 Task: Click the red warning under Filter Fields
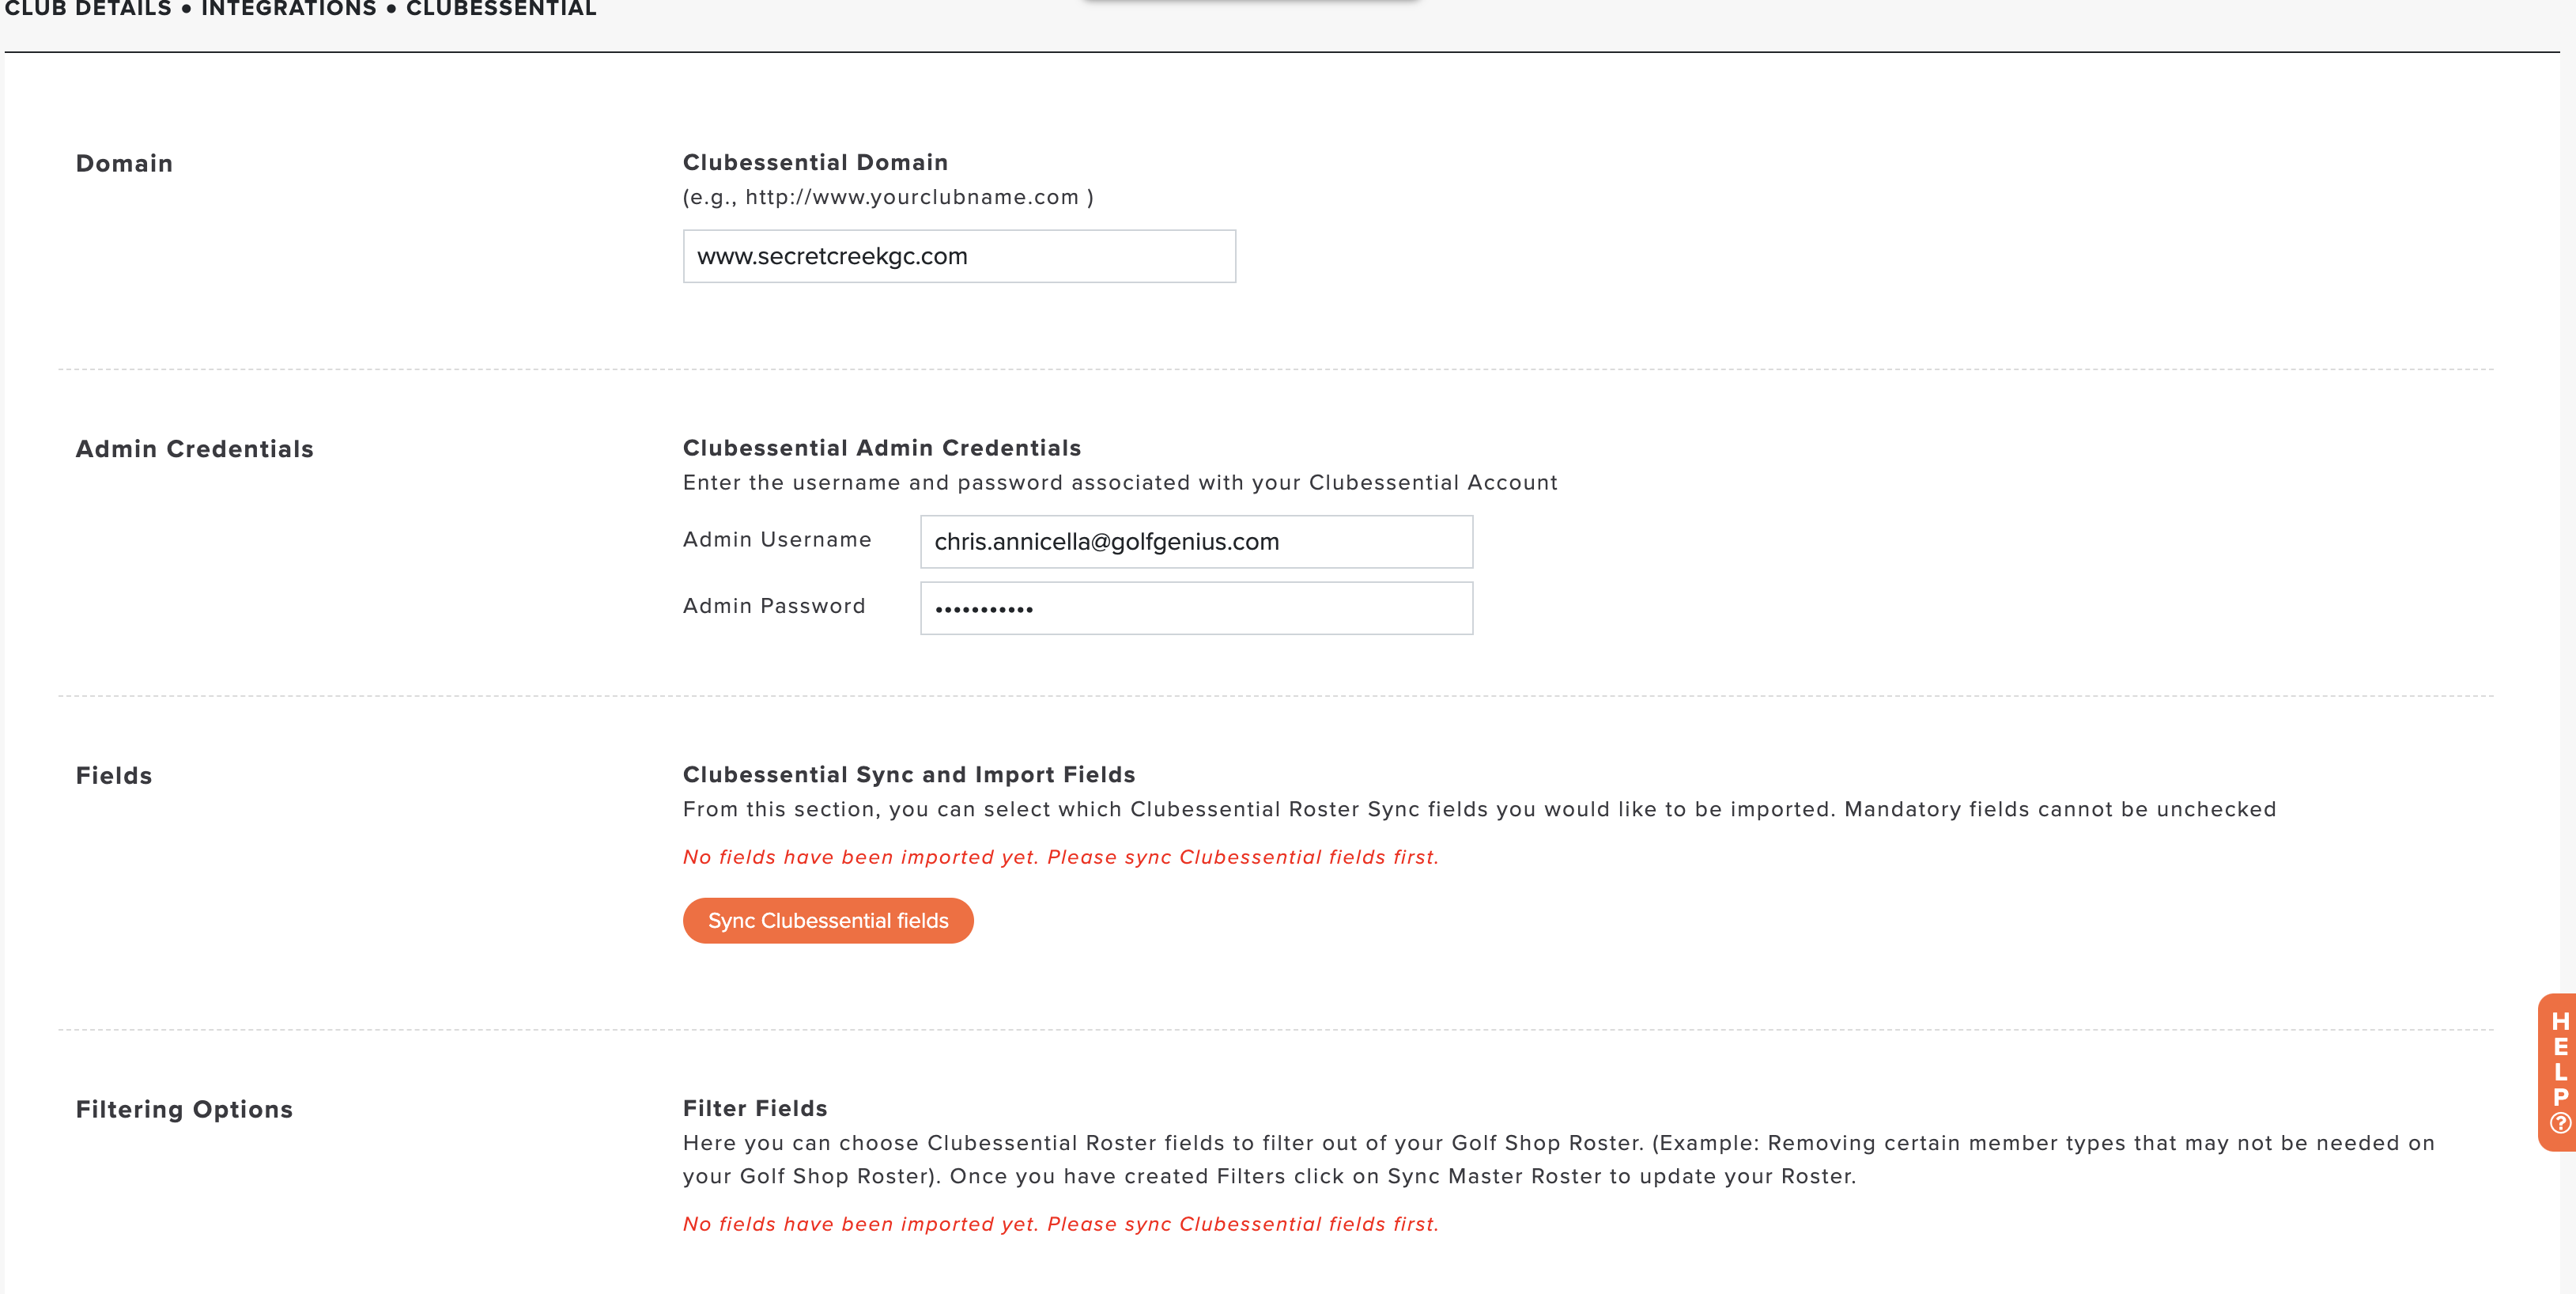(1061, 1224)
